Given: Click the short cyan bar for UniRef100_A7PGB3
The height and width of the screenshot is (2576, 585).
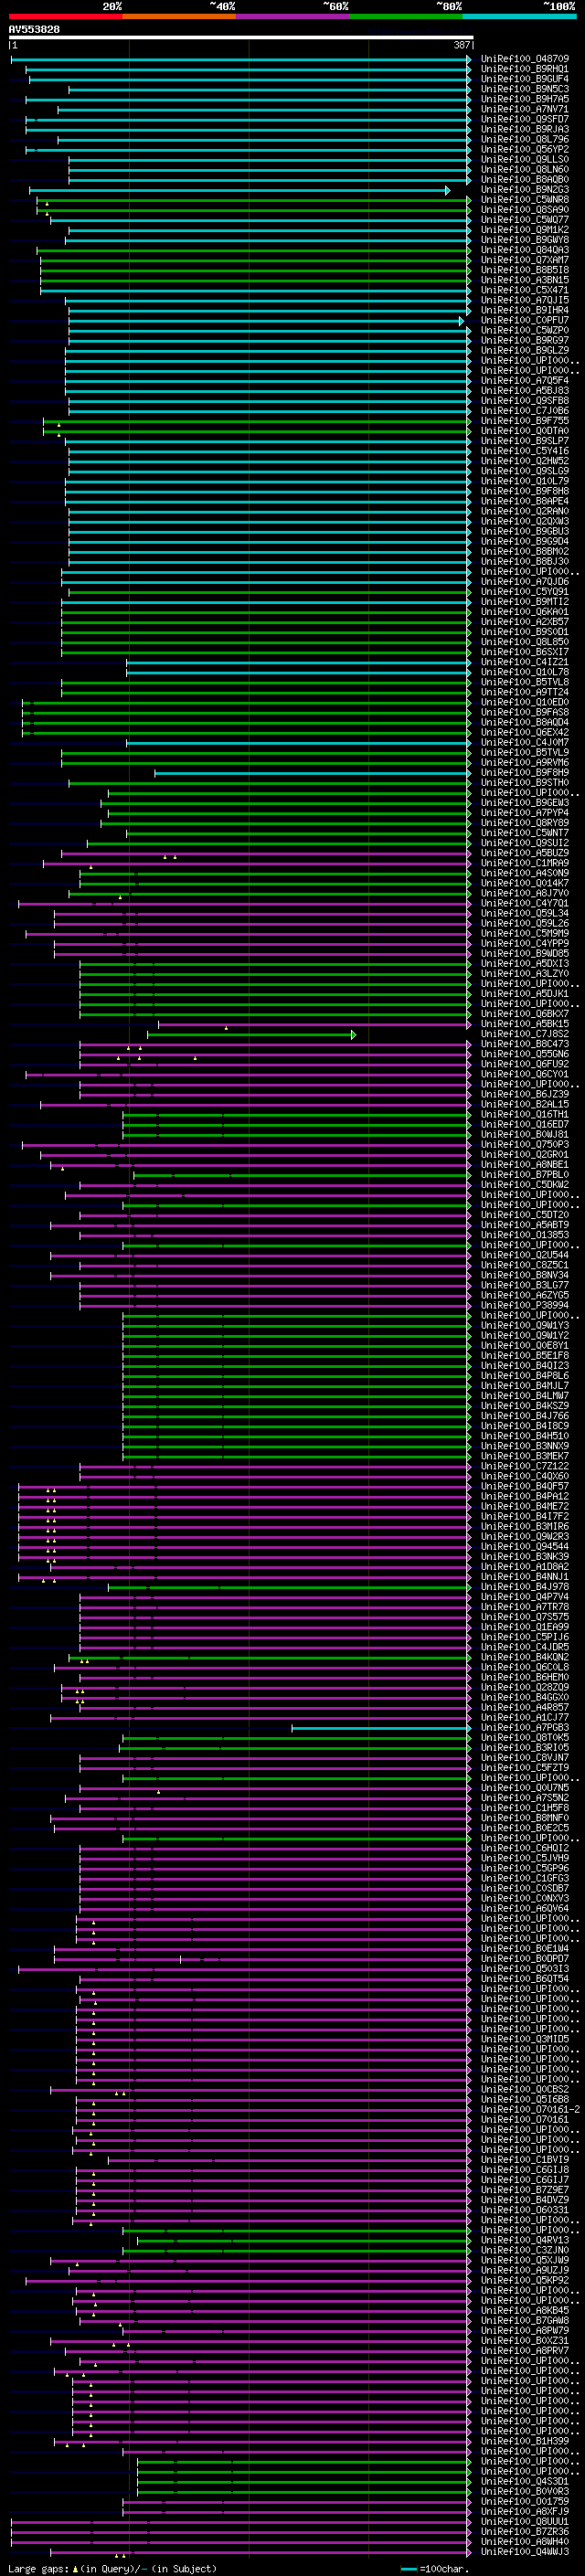Looking at the screenshot, I should (381, 1728).
